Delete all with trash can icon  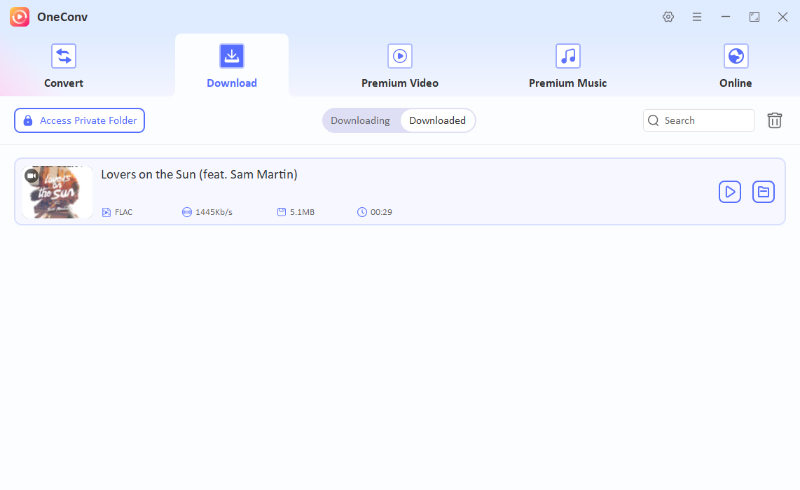tap(774, 120)
